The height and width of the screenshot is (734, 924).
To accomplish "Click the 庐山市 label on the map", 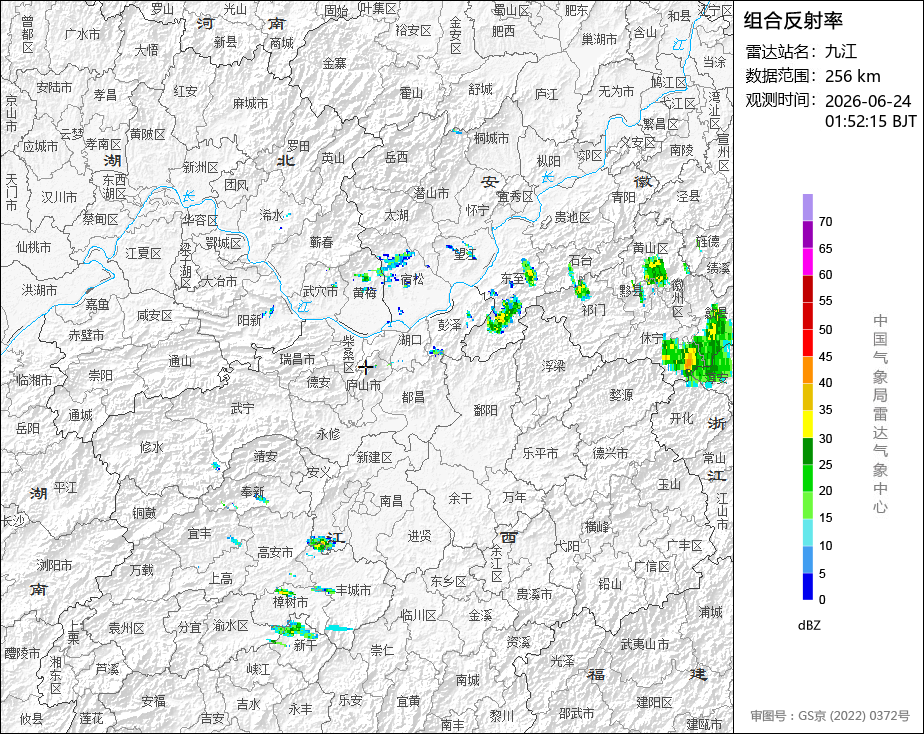I will pos(364,385).
